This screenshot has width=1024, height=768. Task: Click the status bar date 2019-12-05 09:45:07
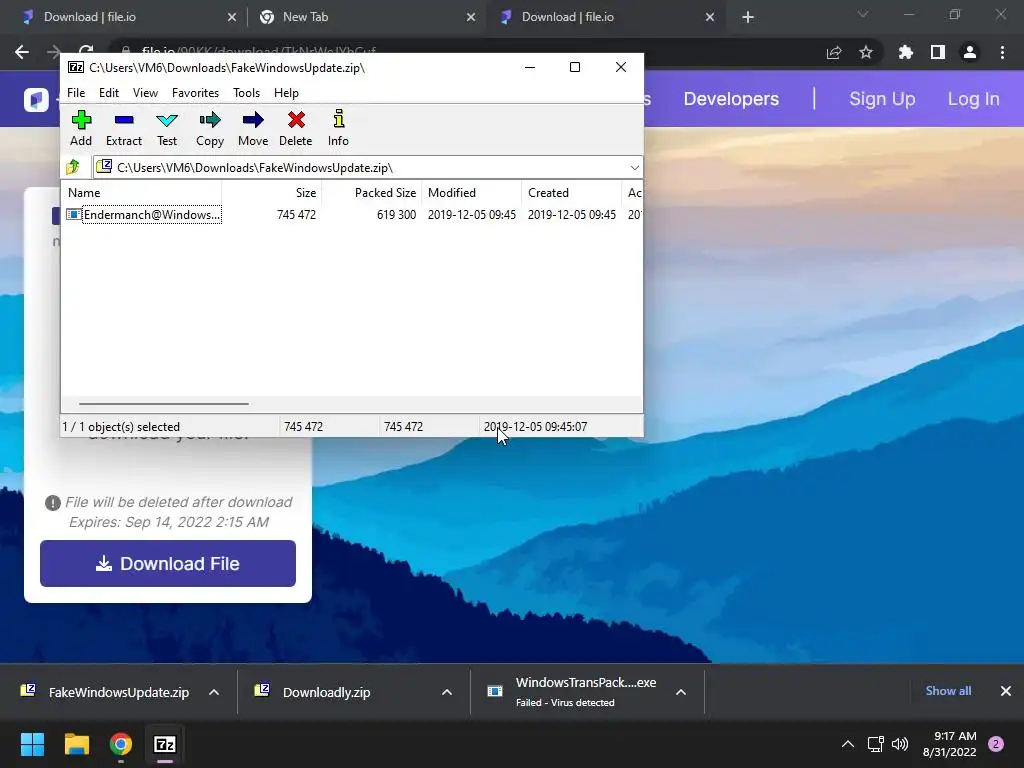[536, 426]
